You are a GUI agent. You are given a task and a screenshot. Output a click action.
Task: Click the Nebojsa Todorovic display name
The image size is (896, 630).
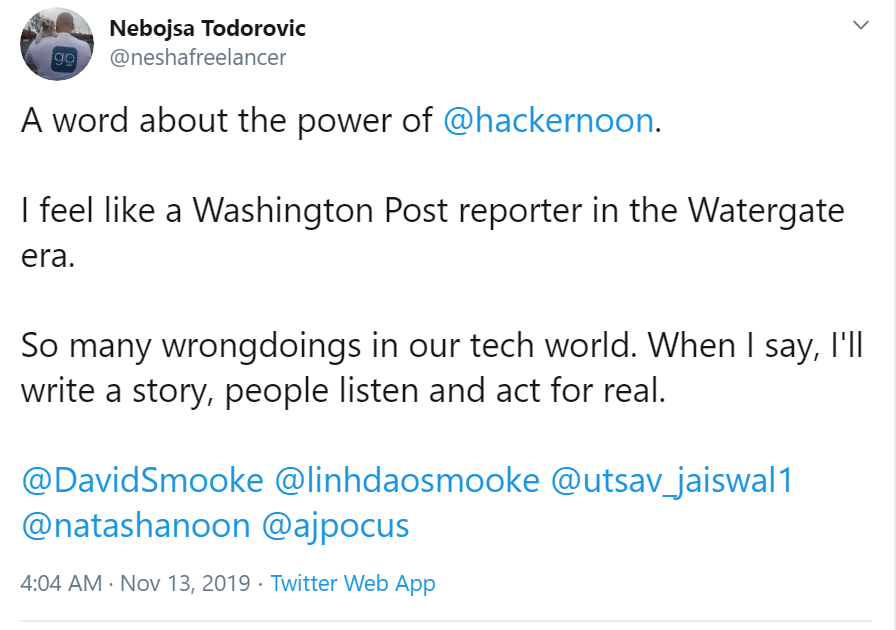point(207,28)
